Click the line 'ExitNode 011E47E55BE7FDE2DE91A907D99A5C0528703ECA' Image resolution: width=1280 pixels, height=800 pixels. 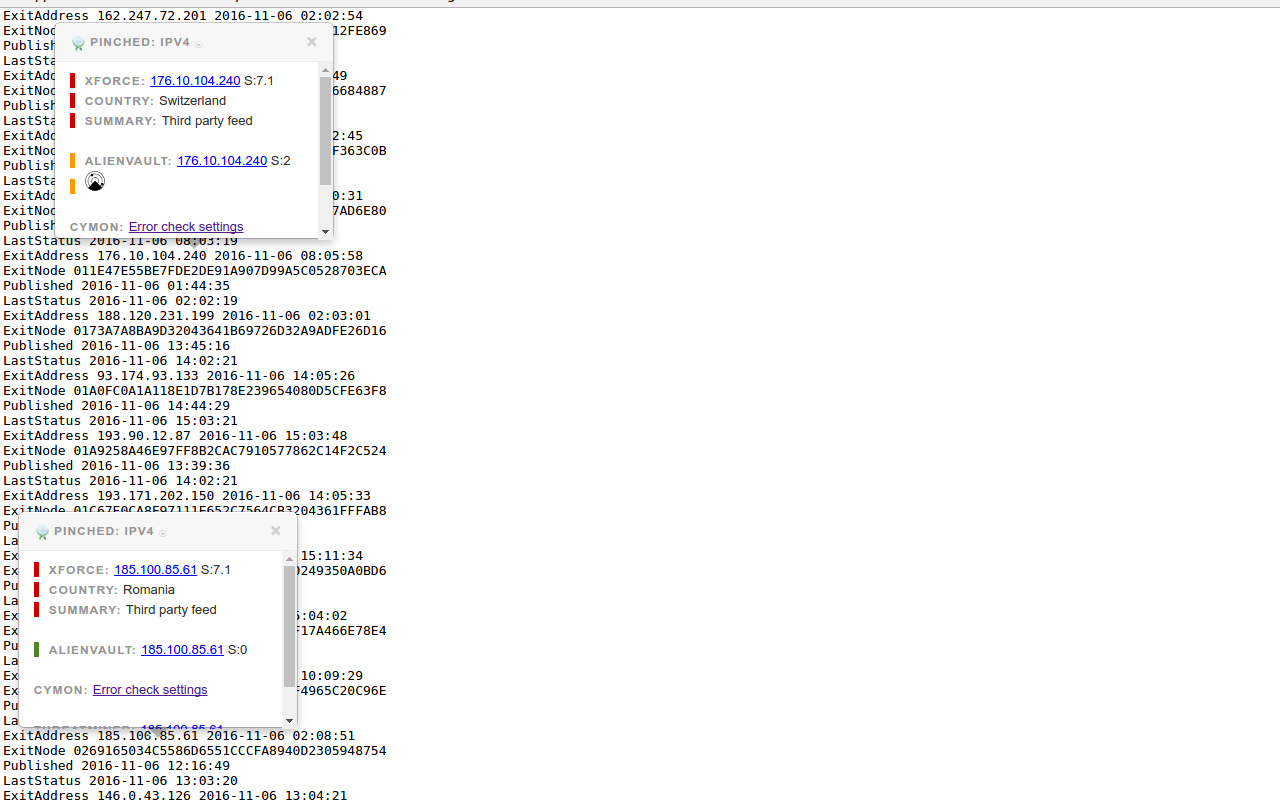[195, 271]
